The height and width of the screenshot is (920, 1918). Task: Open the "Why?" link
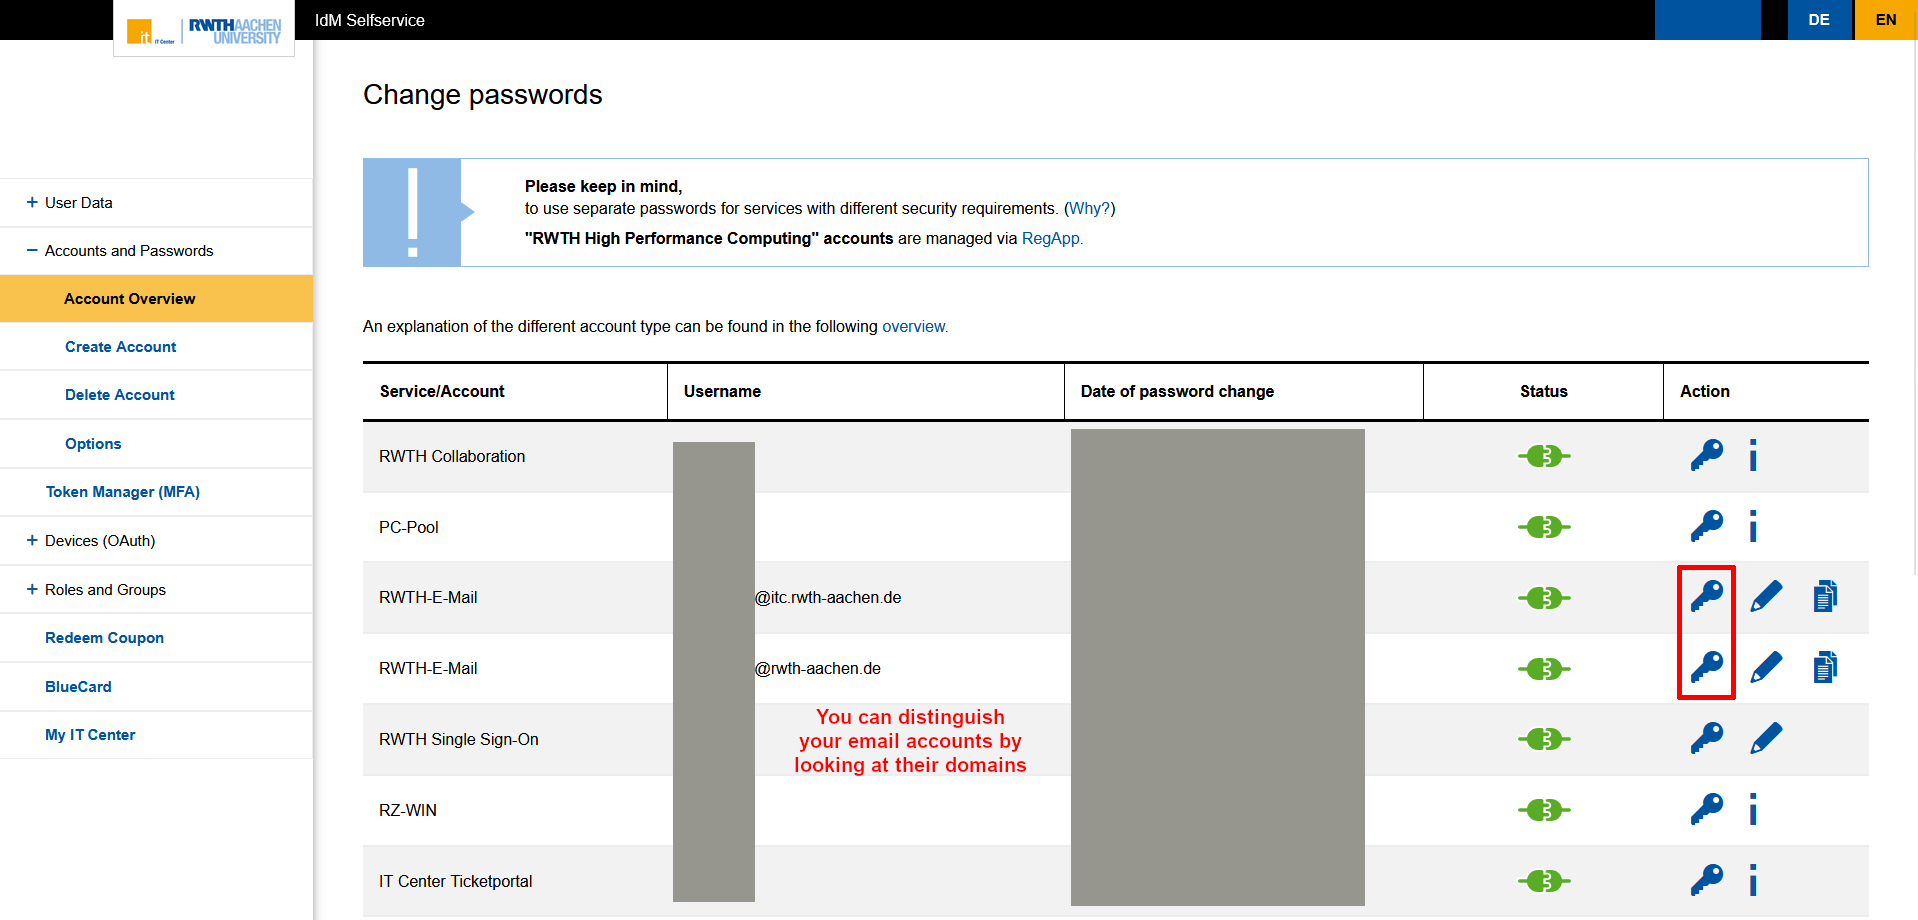(x=1091, y=208)
